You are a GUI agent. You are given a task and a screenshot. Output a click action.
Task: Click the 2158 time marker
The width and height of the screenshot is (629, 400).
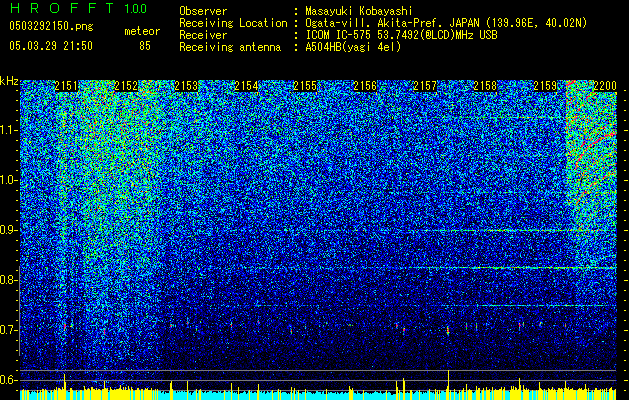485,86
